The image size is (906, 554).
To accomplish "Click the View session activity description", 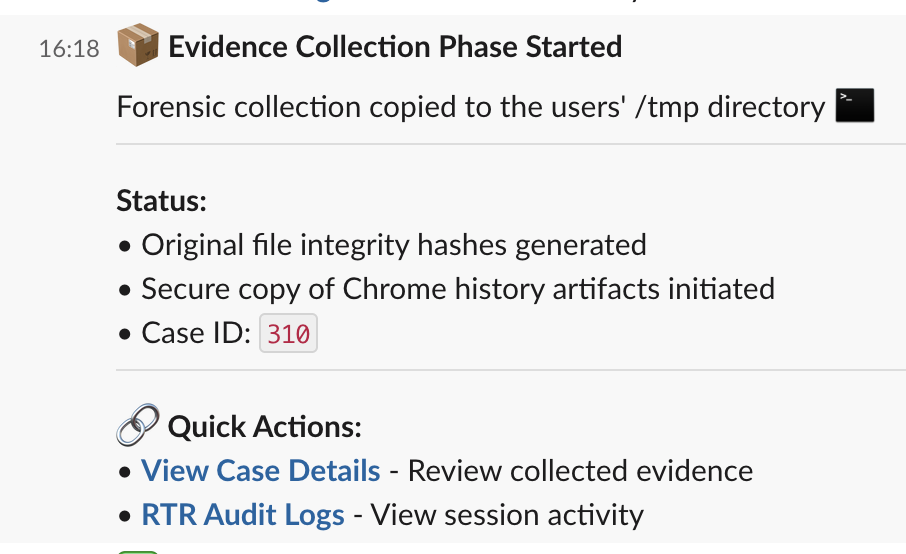I will (x=507, y=514).
